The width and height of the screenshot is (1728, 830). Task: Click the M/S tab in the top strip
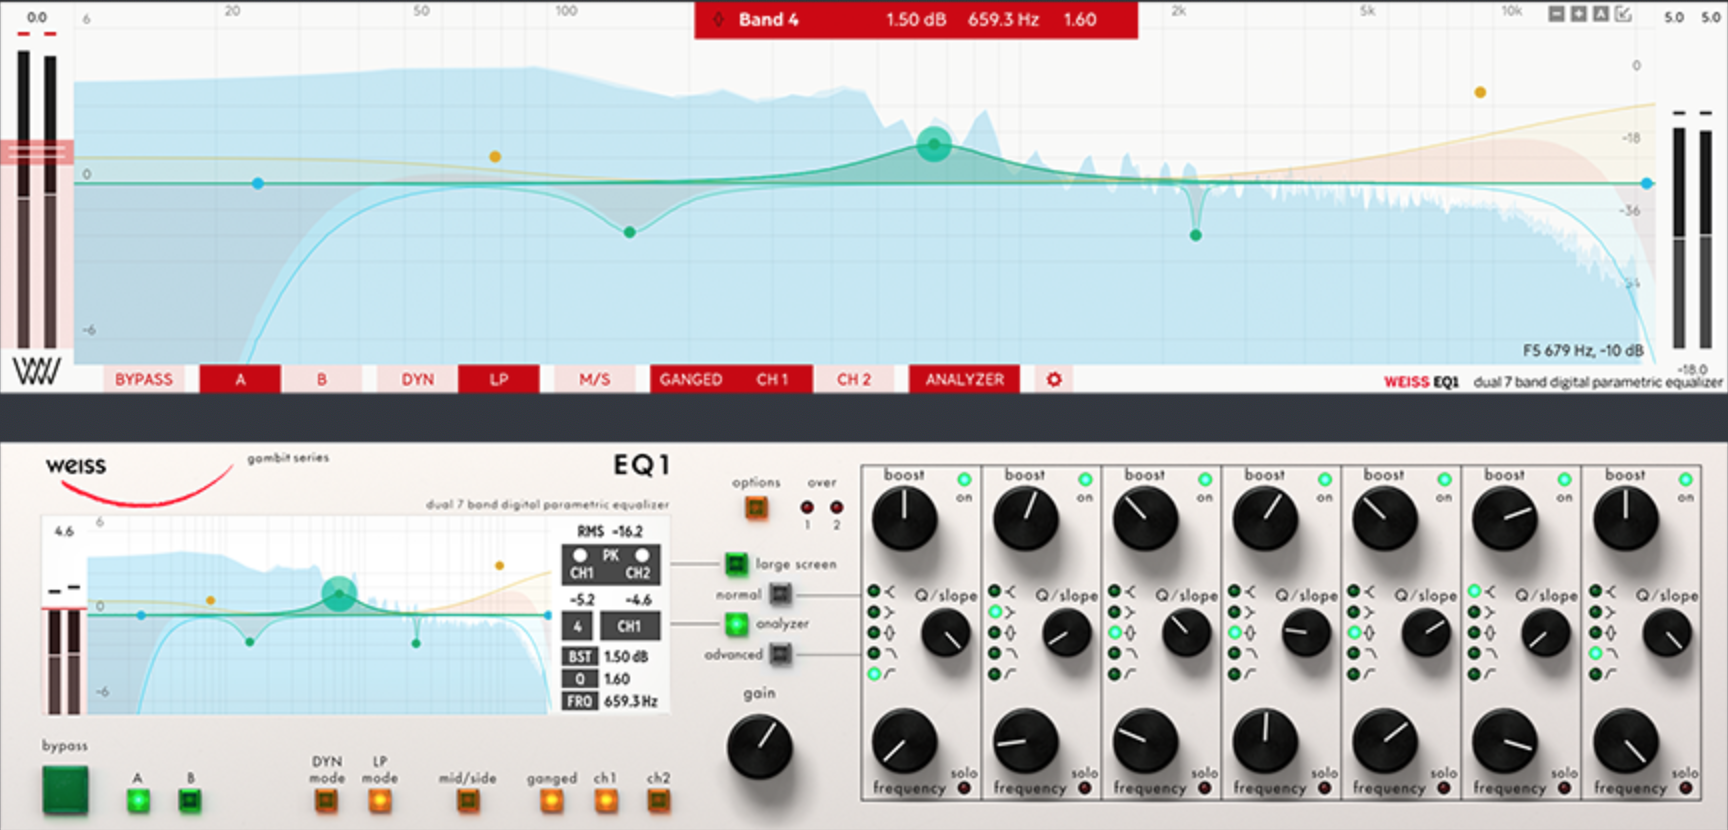pyautogui.click(x=594, y=379)
